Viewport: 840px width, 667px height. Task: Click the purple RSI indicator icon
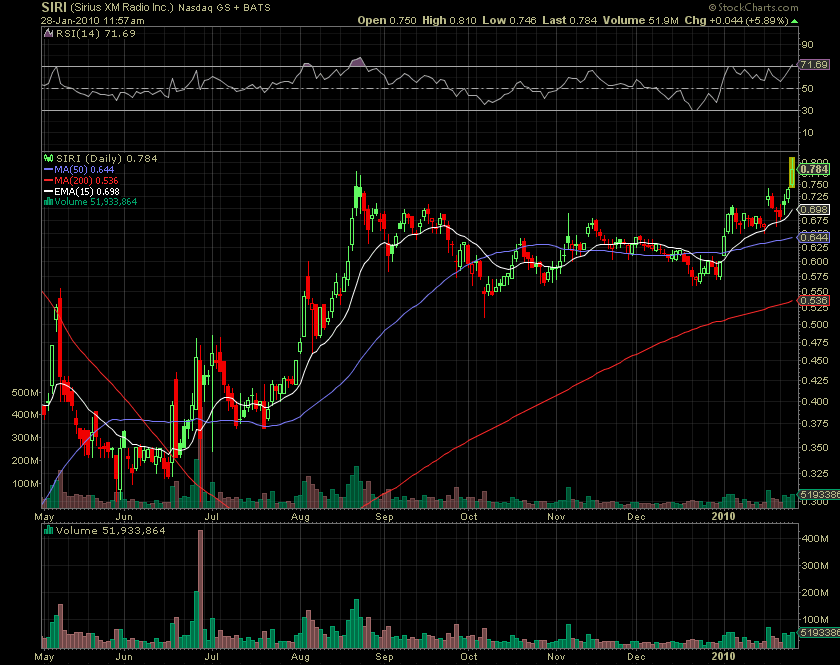(48, 34)
